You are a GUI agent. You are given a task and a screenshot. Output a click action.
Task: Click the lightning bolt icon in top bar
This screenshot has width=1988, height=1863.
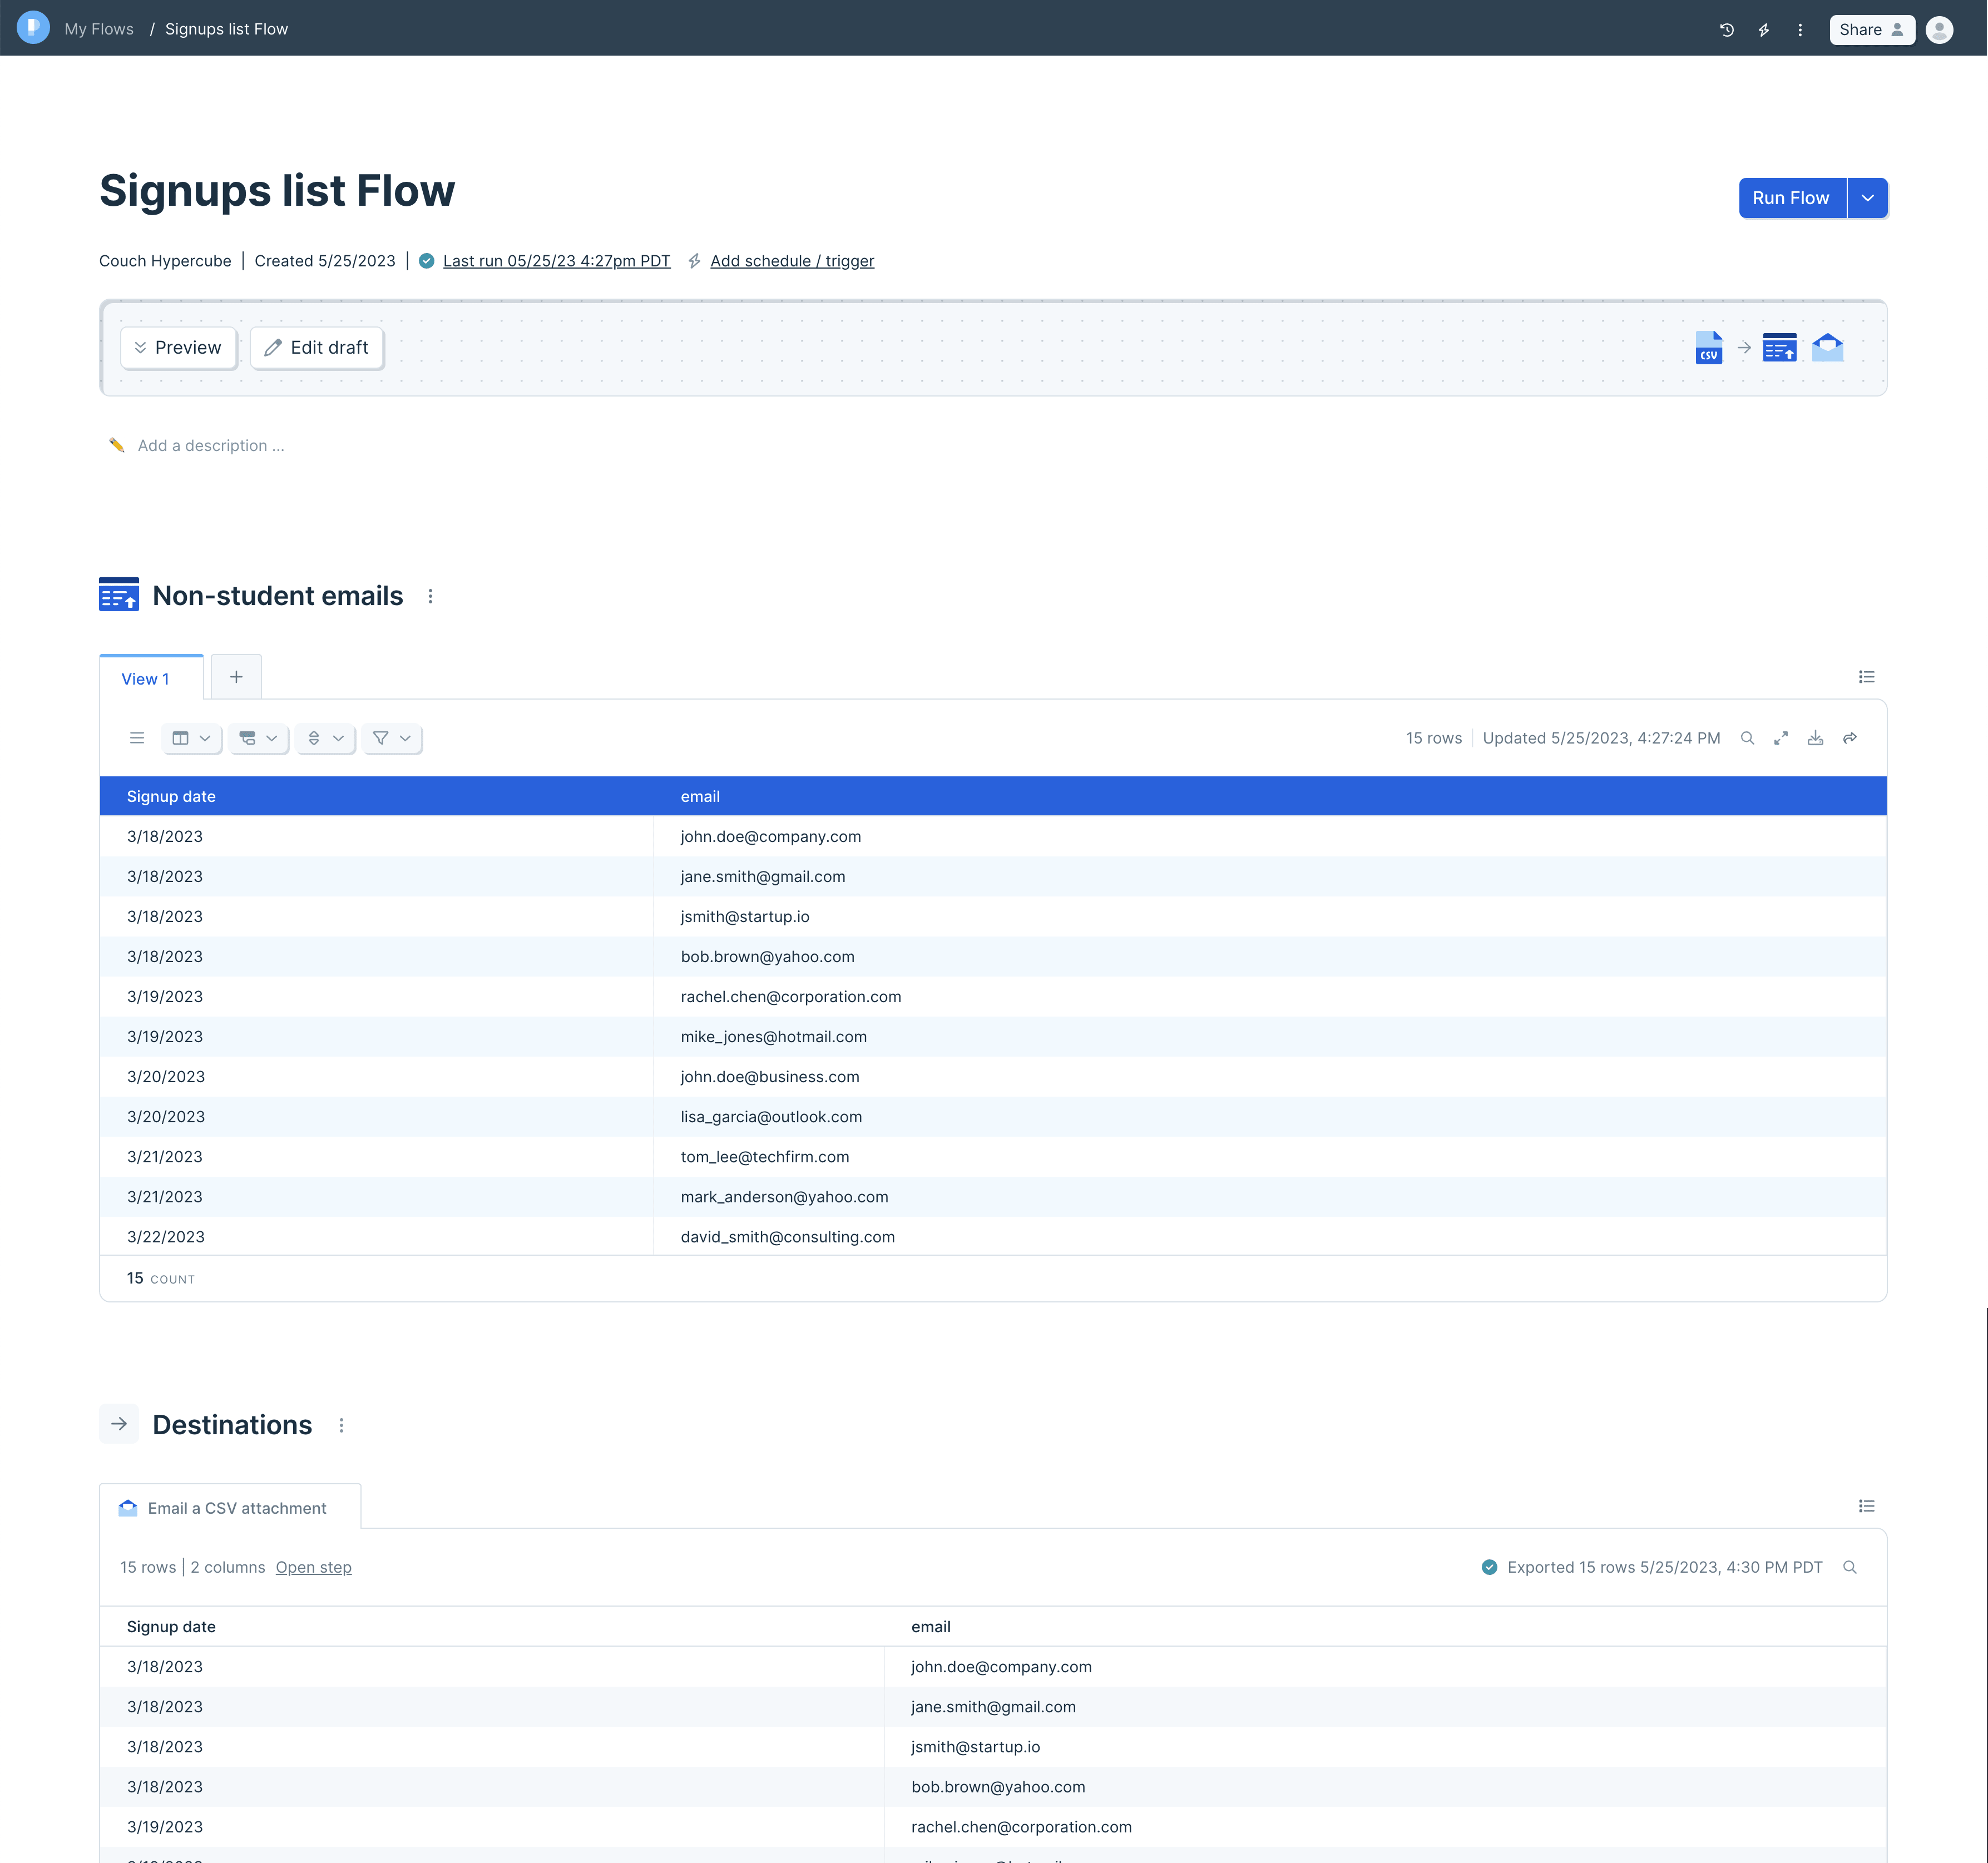(1764, 30)
